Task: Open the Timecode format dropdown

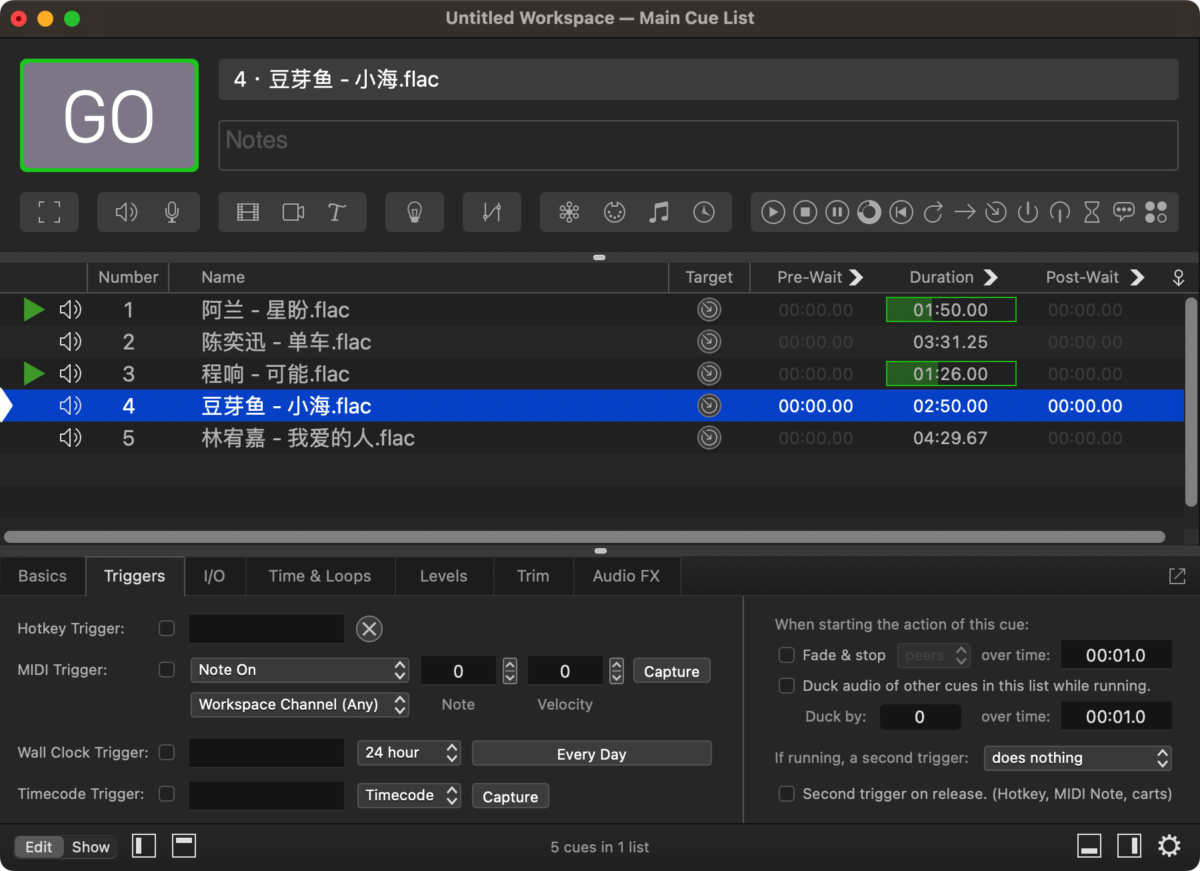Action: pyautogui.click(x=409, y=795)
